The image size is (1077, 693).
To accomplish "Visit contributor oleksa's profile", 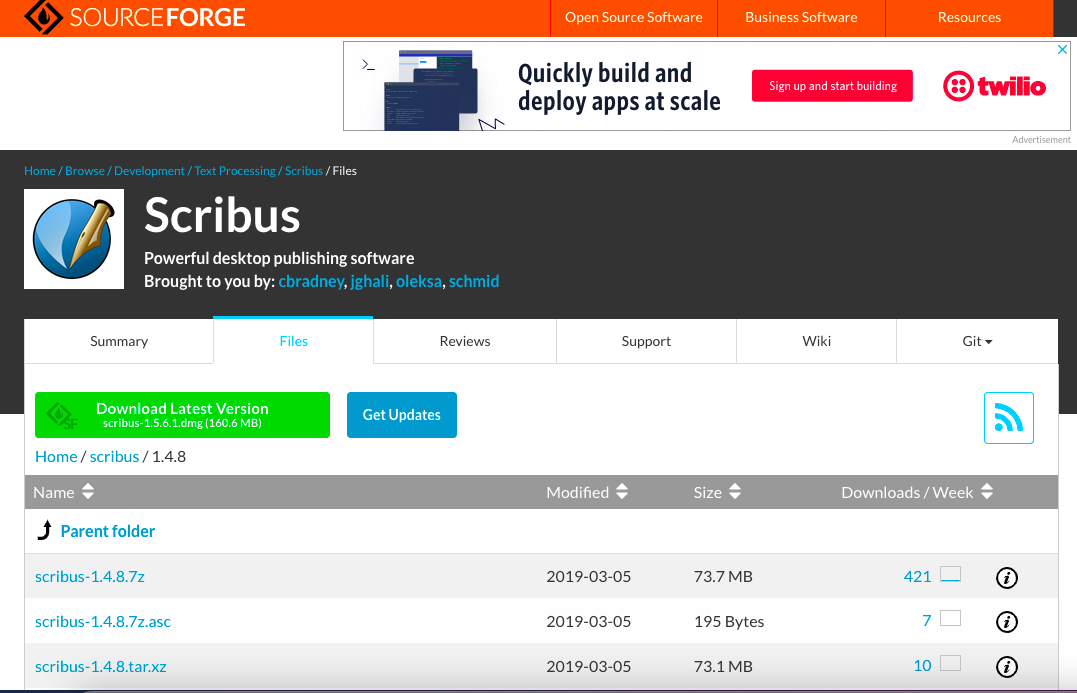I will (x=419, y=281).
